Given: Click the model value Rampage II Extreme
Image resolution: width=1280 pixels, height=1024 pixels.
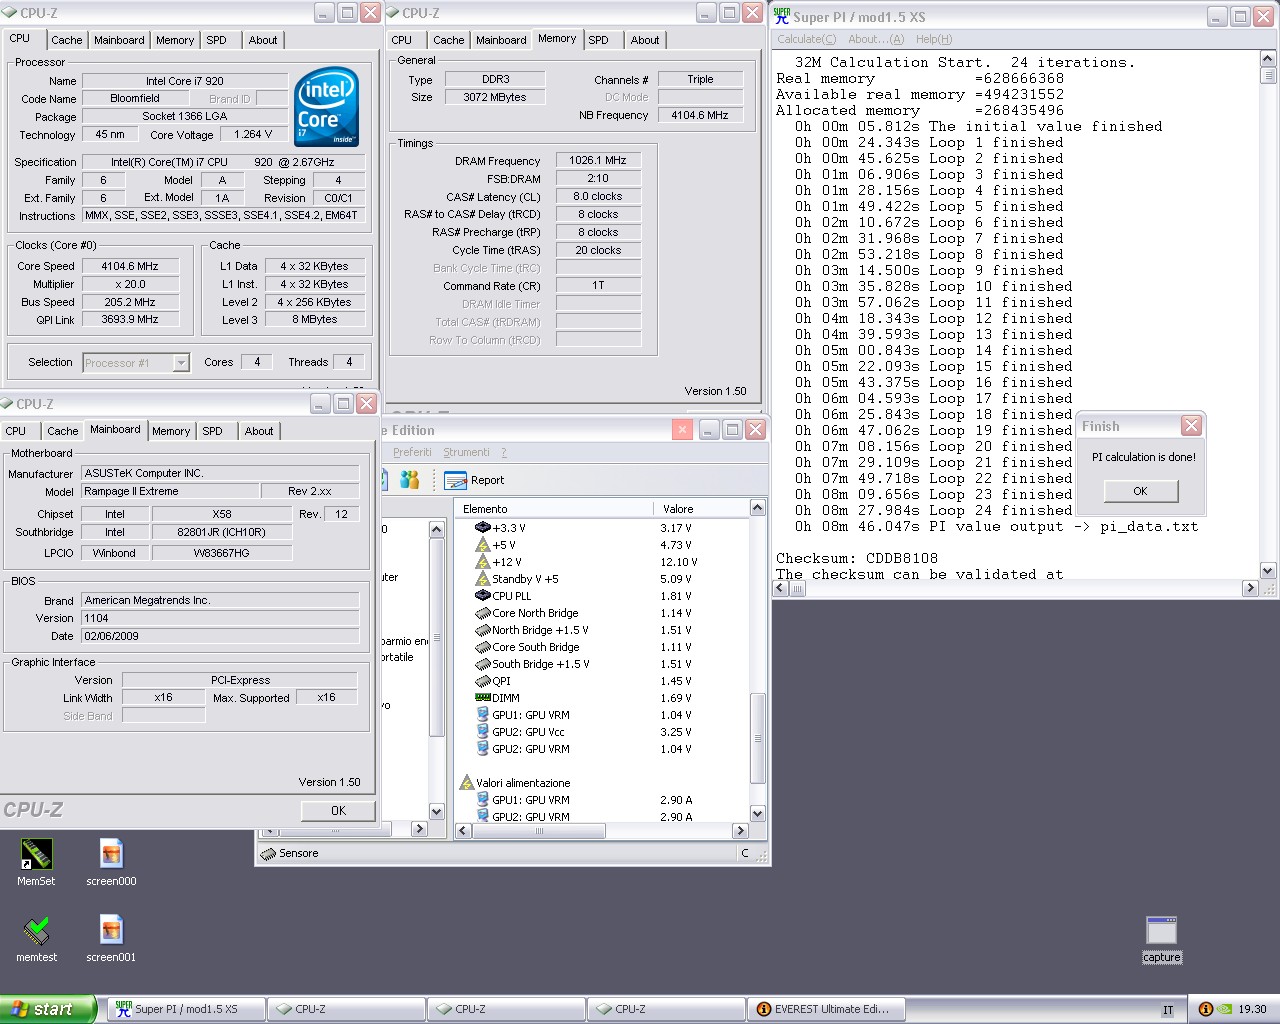Looking at the screenshot, I should coord(170,492).
